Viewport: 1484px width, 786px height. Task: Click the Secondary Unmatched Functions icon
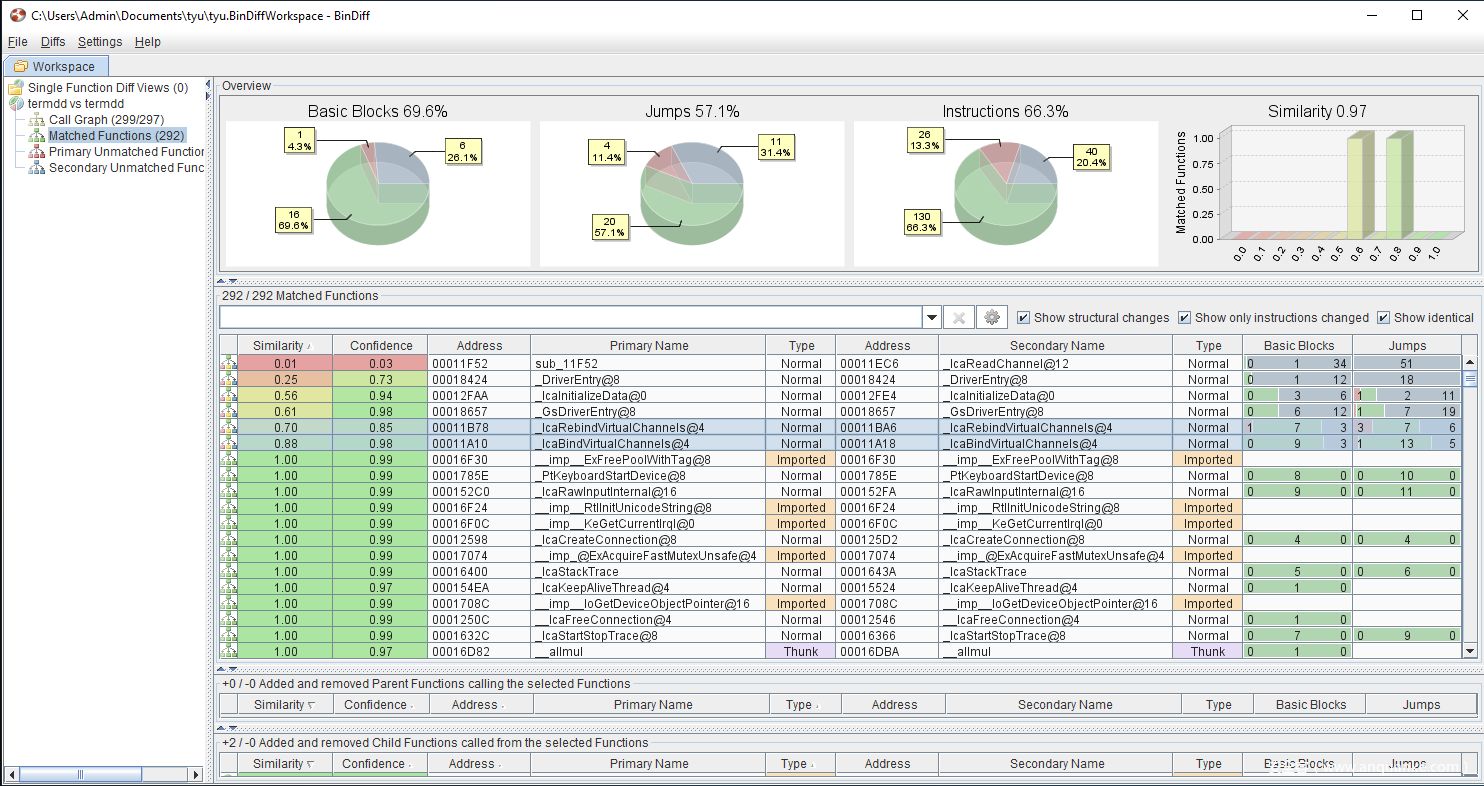coord(37,168)
